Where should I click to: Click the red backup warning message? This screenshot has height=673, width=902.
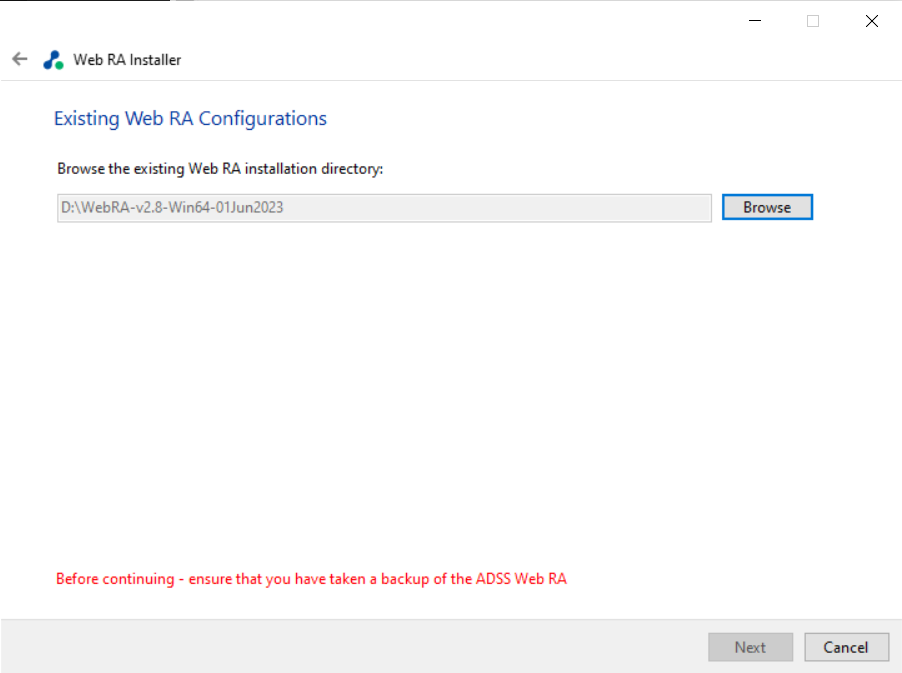311,579
